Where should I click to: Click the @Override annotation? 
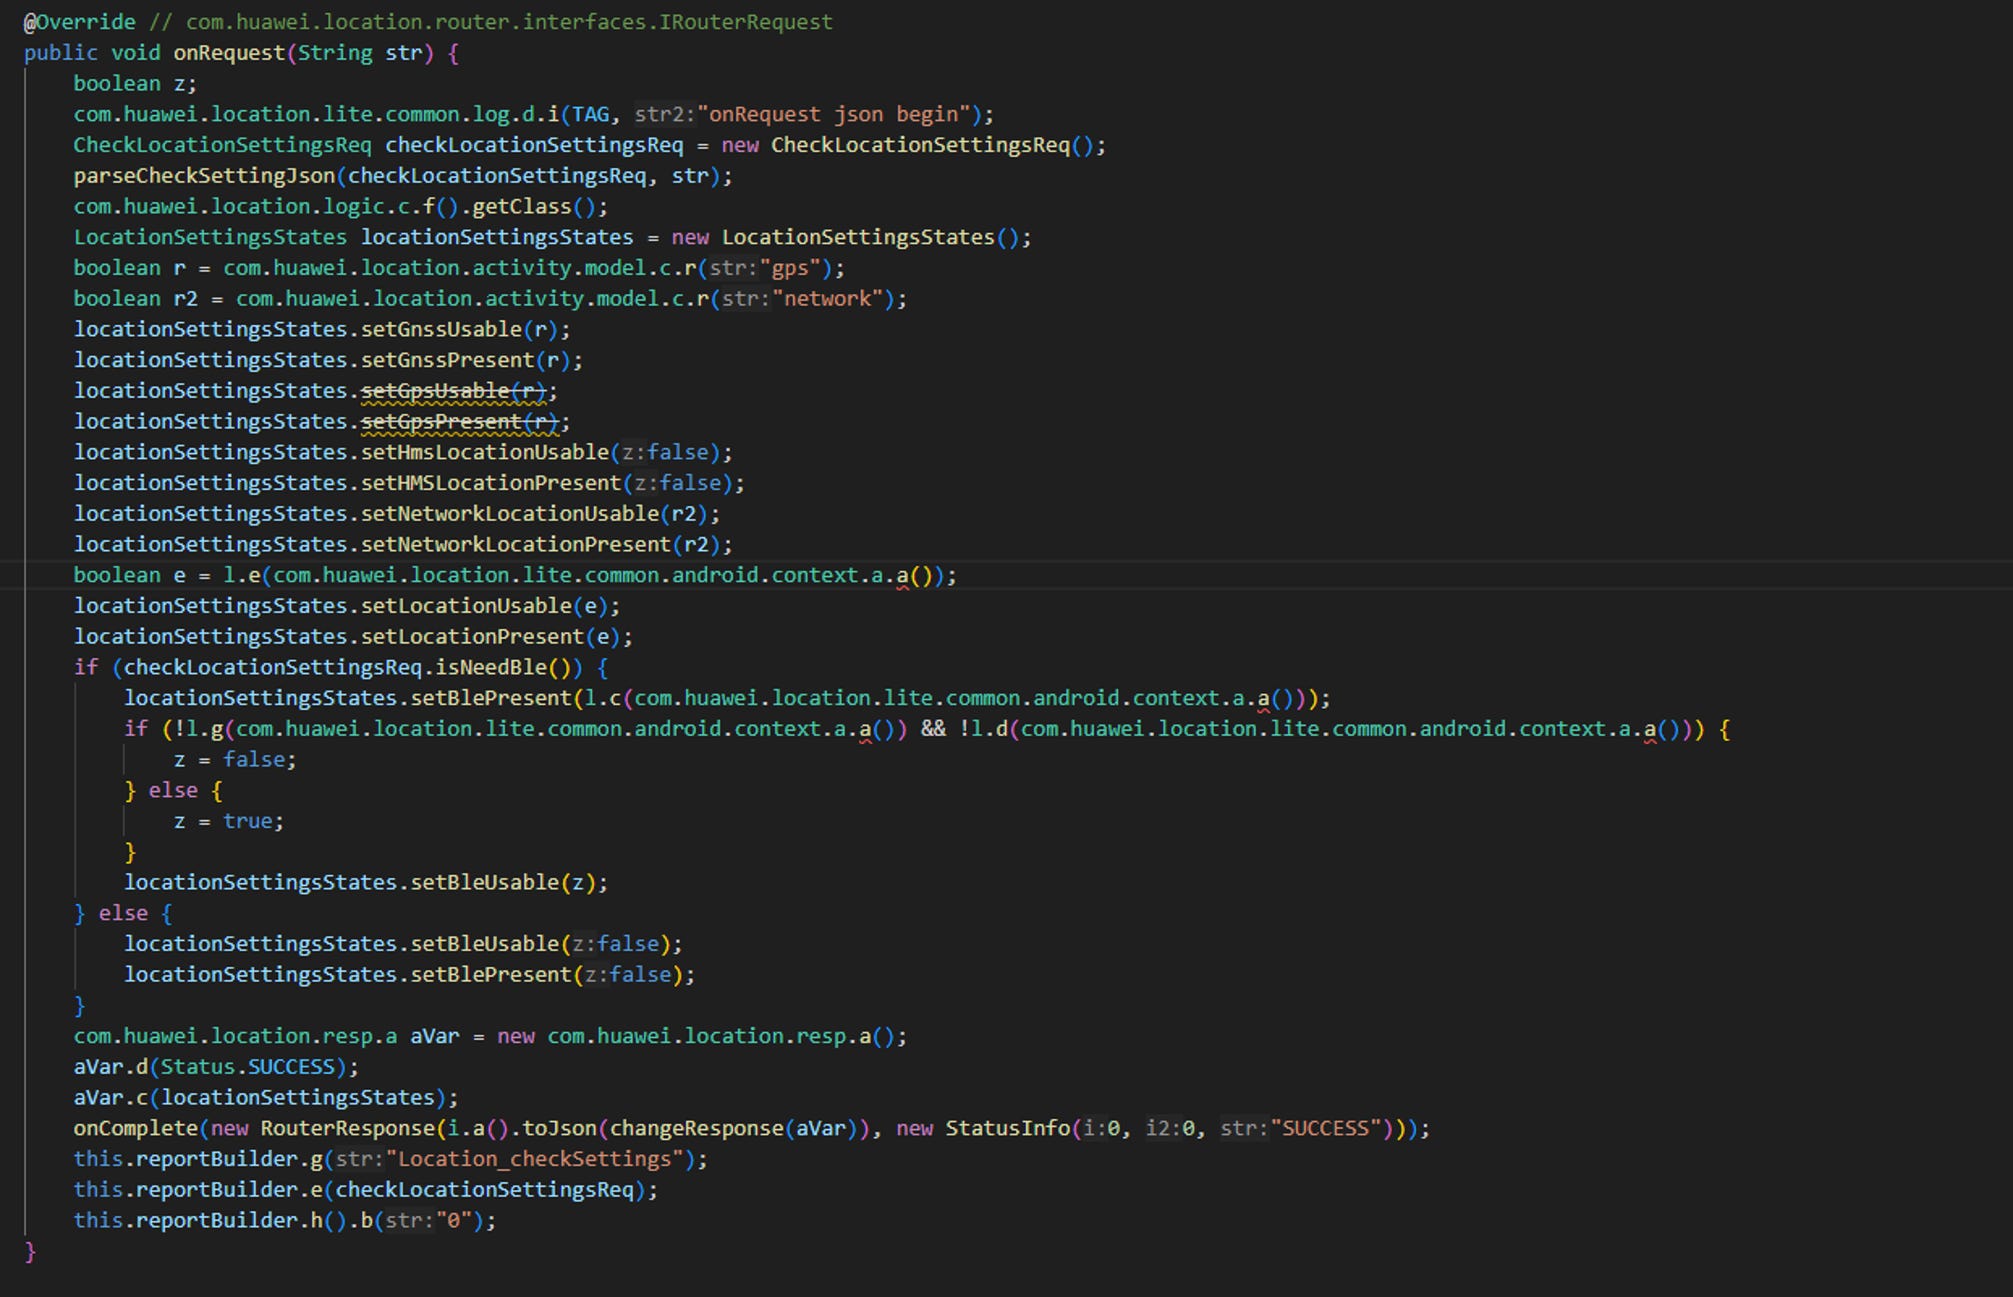tap(80, 22)
